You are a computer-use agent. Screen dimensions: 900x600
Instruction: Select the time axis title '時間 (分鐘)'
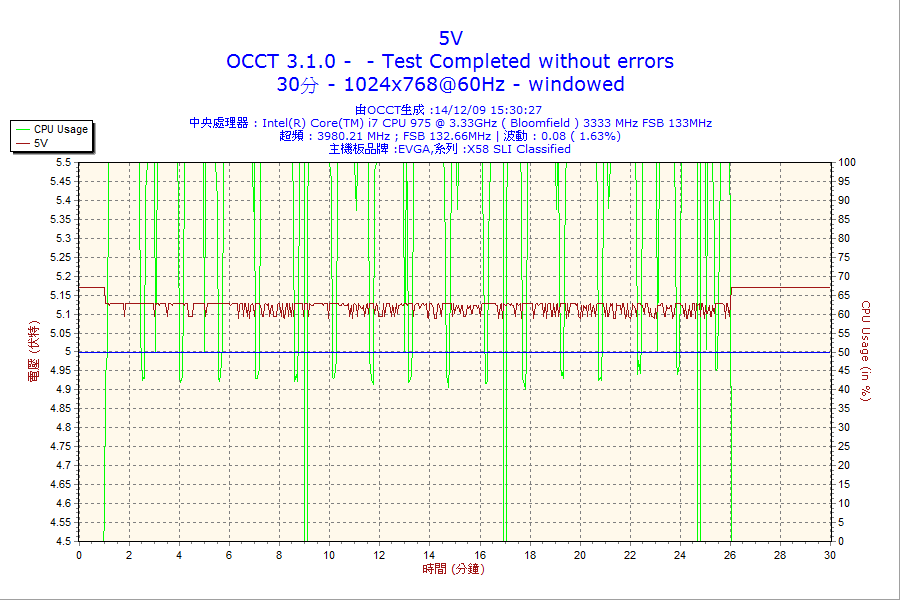click(x=453, y=569)
